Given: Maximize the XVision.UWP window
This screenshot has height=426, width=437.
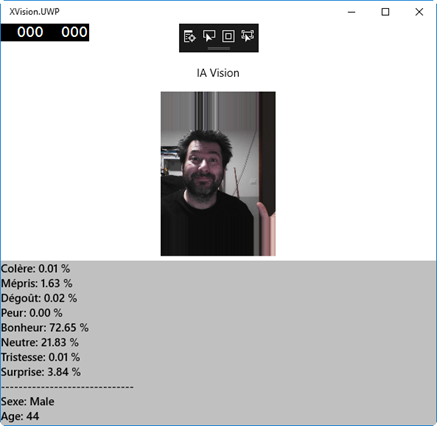Looking at the screenshot, I should pos(385,12).
